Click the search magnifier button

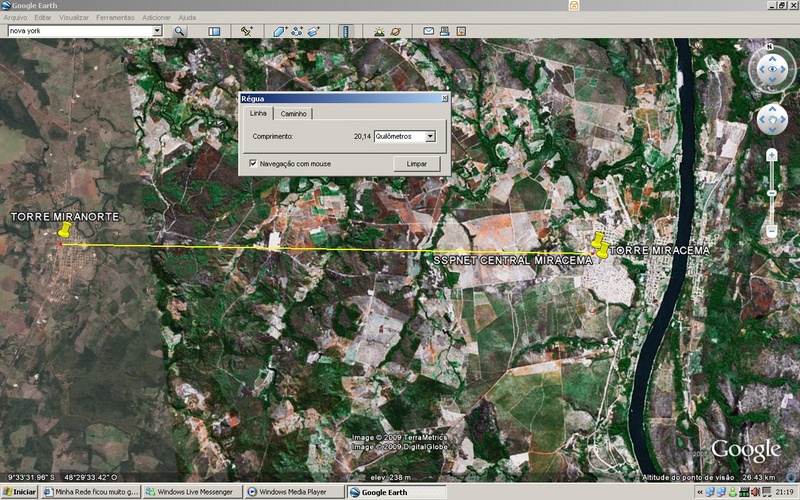click(x=179, y=31)
